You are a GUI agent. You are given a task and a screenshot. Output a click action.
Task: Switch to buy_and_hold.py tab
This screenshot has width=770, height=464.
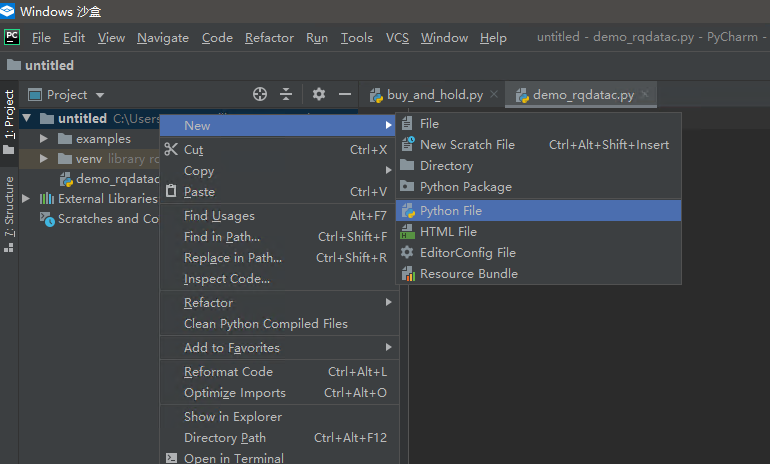click(434, 95)
